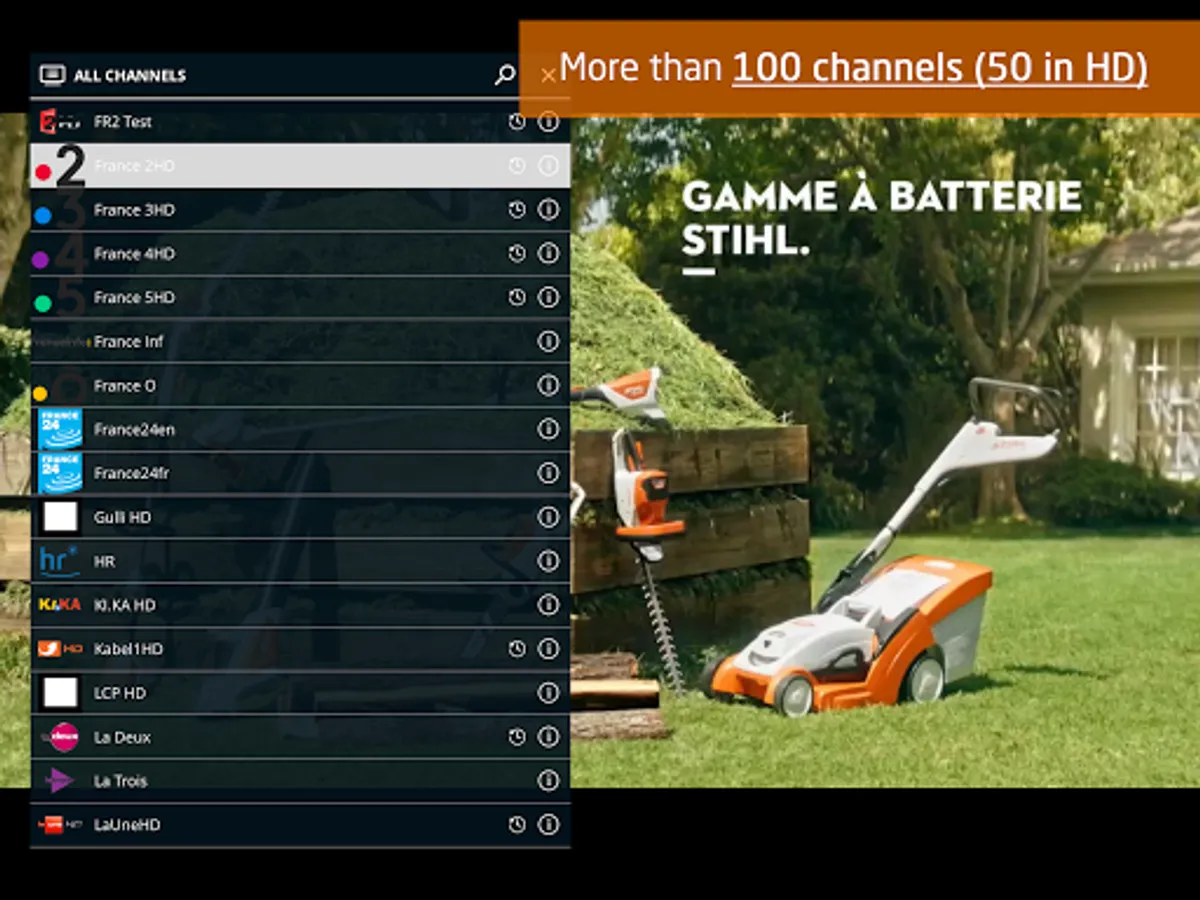Image resolution: width=1200 pixels, height=900 pixels.
Task: Click the KiKA channel logo
Action: point(60,605)
